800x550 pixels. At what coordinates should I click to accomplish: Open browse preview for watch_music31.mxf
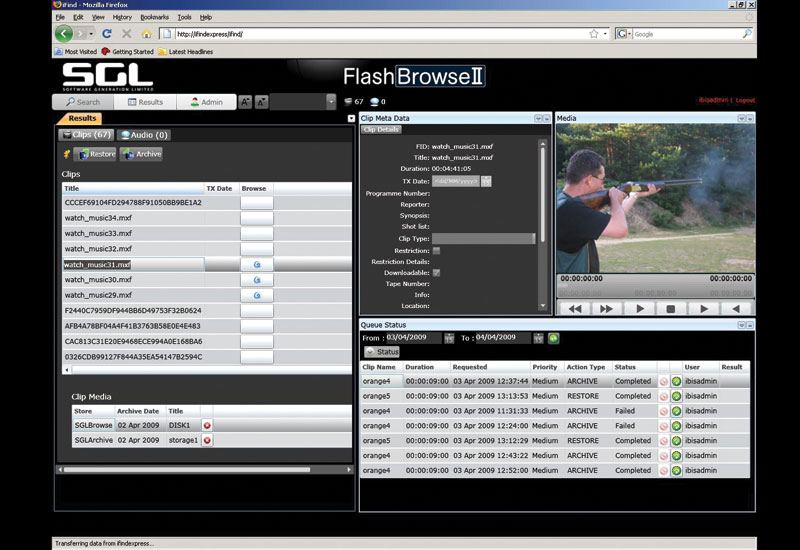pos(257,264)
